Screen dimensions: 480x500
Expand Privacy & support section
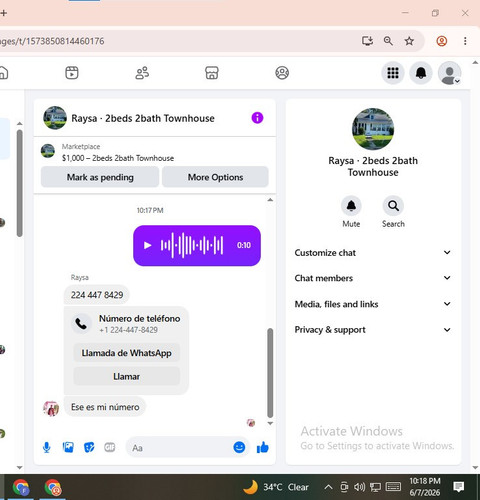click(373, 330)
